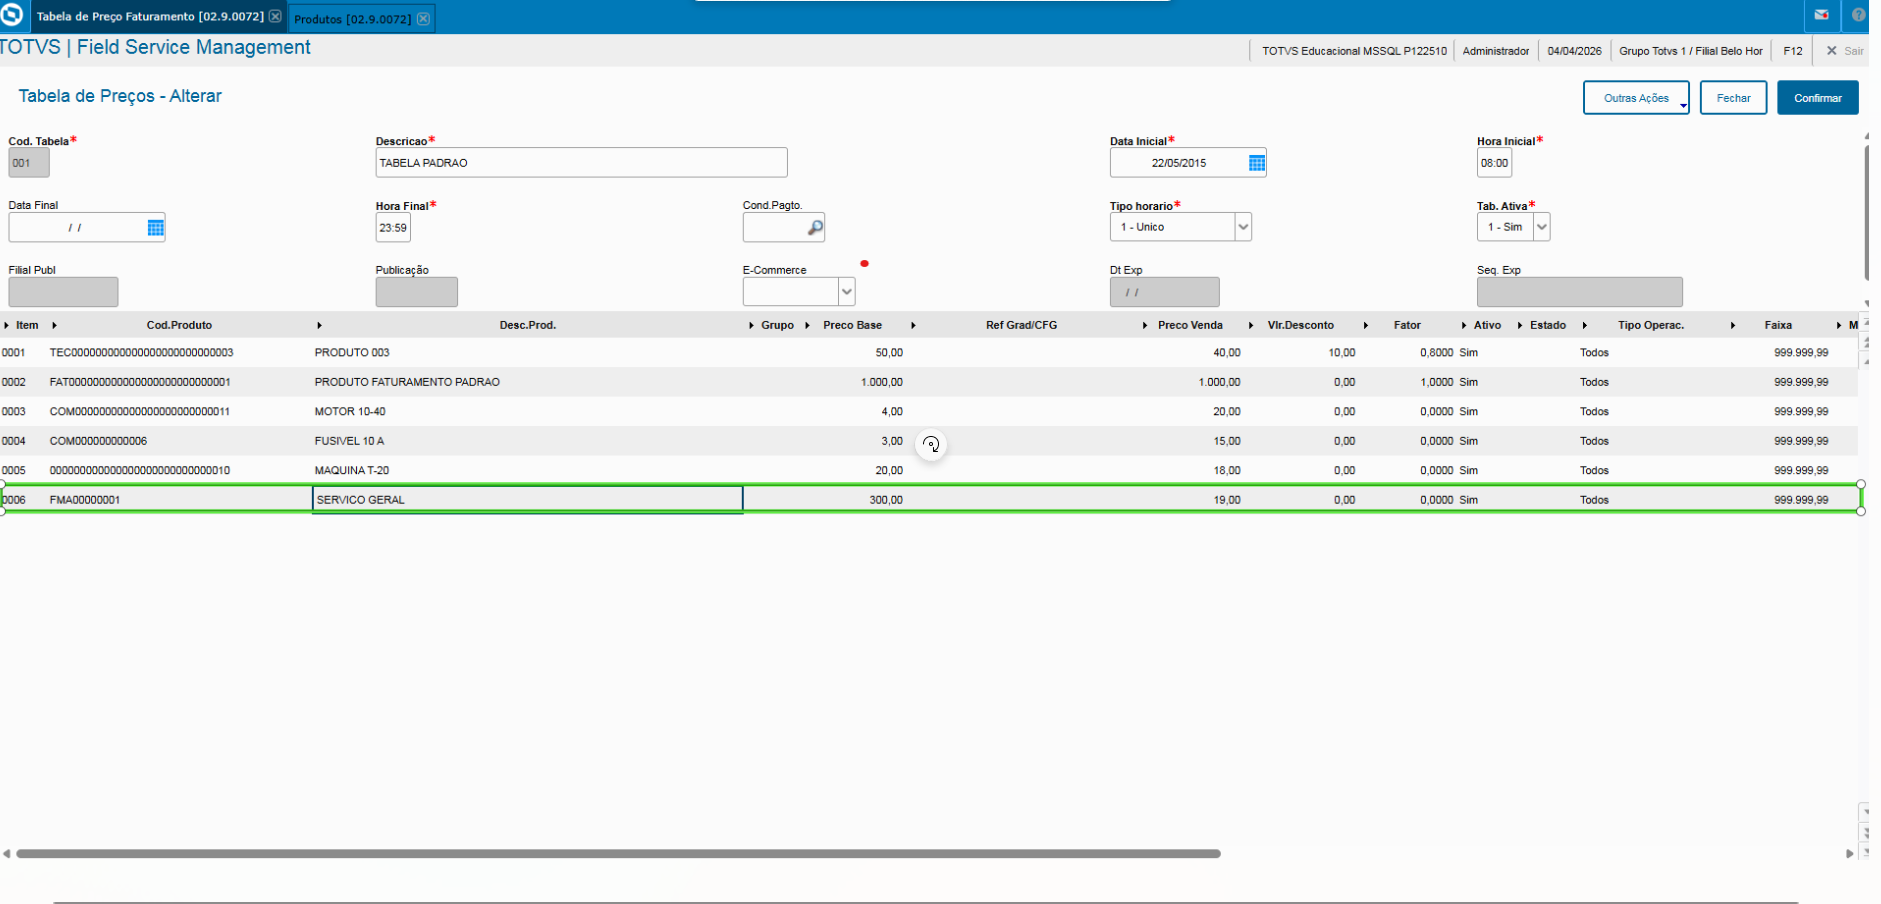Image resolution: width=1881 pixels, height=904 pixels.
Task: Switch to the Produtos tab
Action: (352, 19)
